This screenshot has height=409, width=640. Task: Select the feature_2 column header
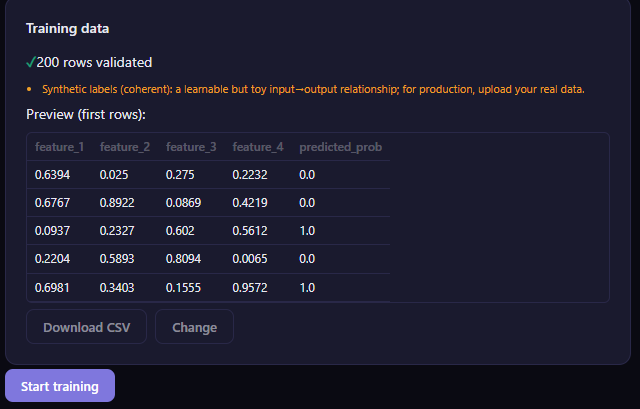pyautogui.click(x=125, y=147)
